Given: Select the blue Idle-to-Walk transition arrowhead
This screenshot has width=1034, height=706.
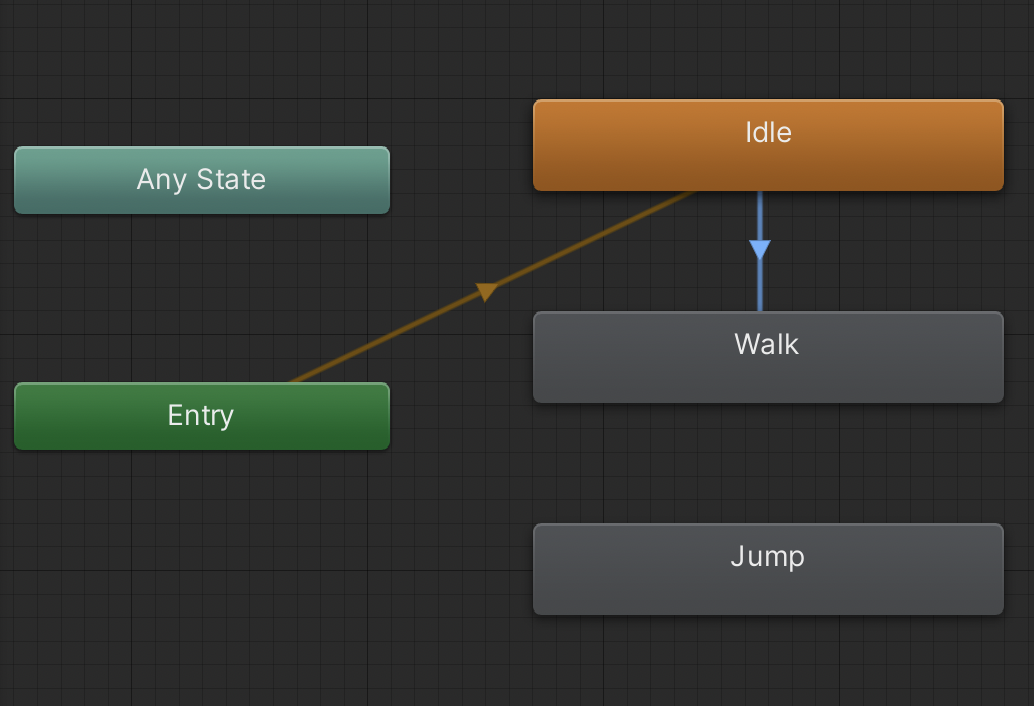Looking at the screenshot, I should 760,249.
